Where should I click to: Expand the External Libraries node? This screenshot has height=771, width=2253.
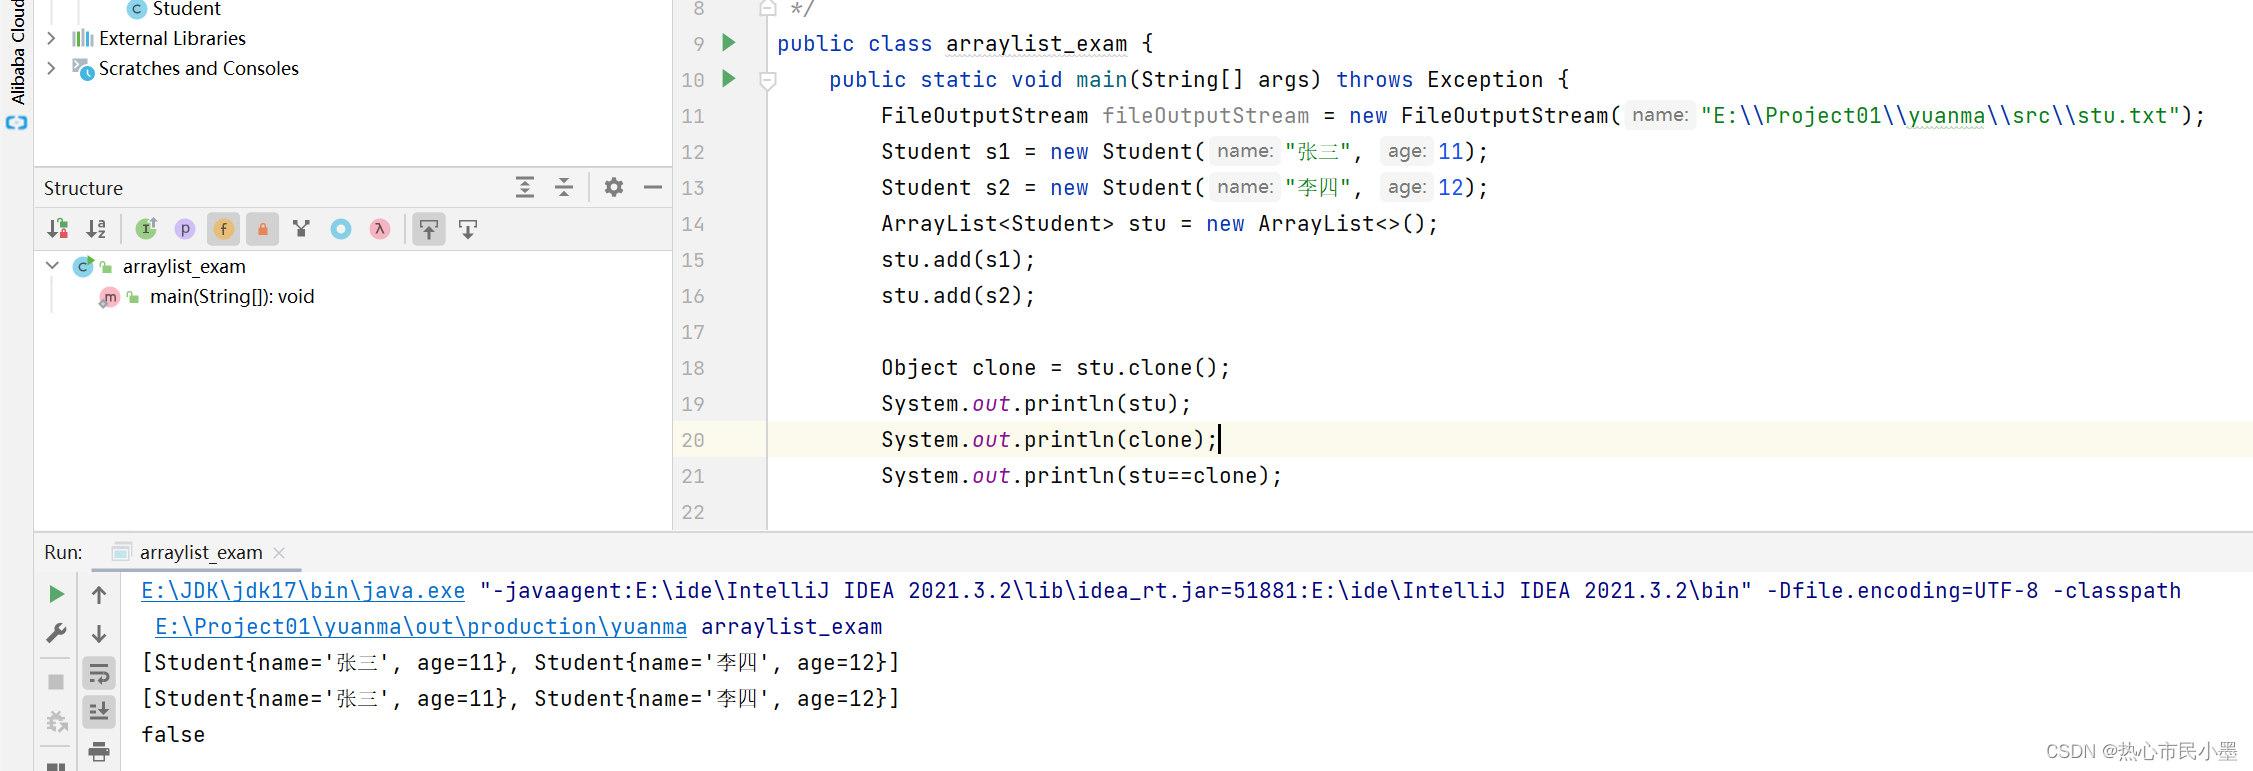(x=52, y=38)
